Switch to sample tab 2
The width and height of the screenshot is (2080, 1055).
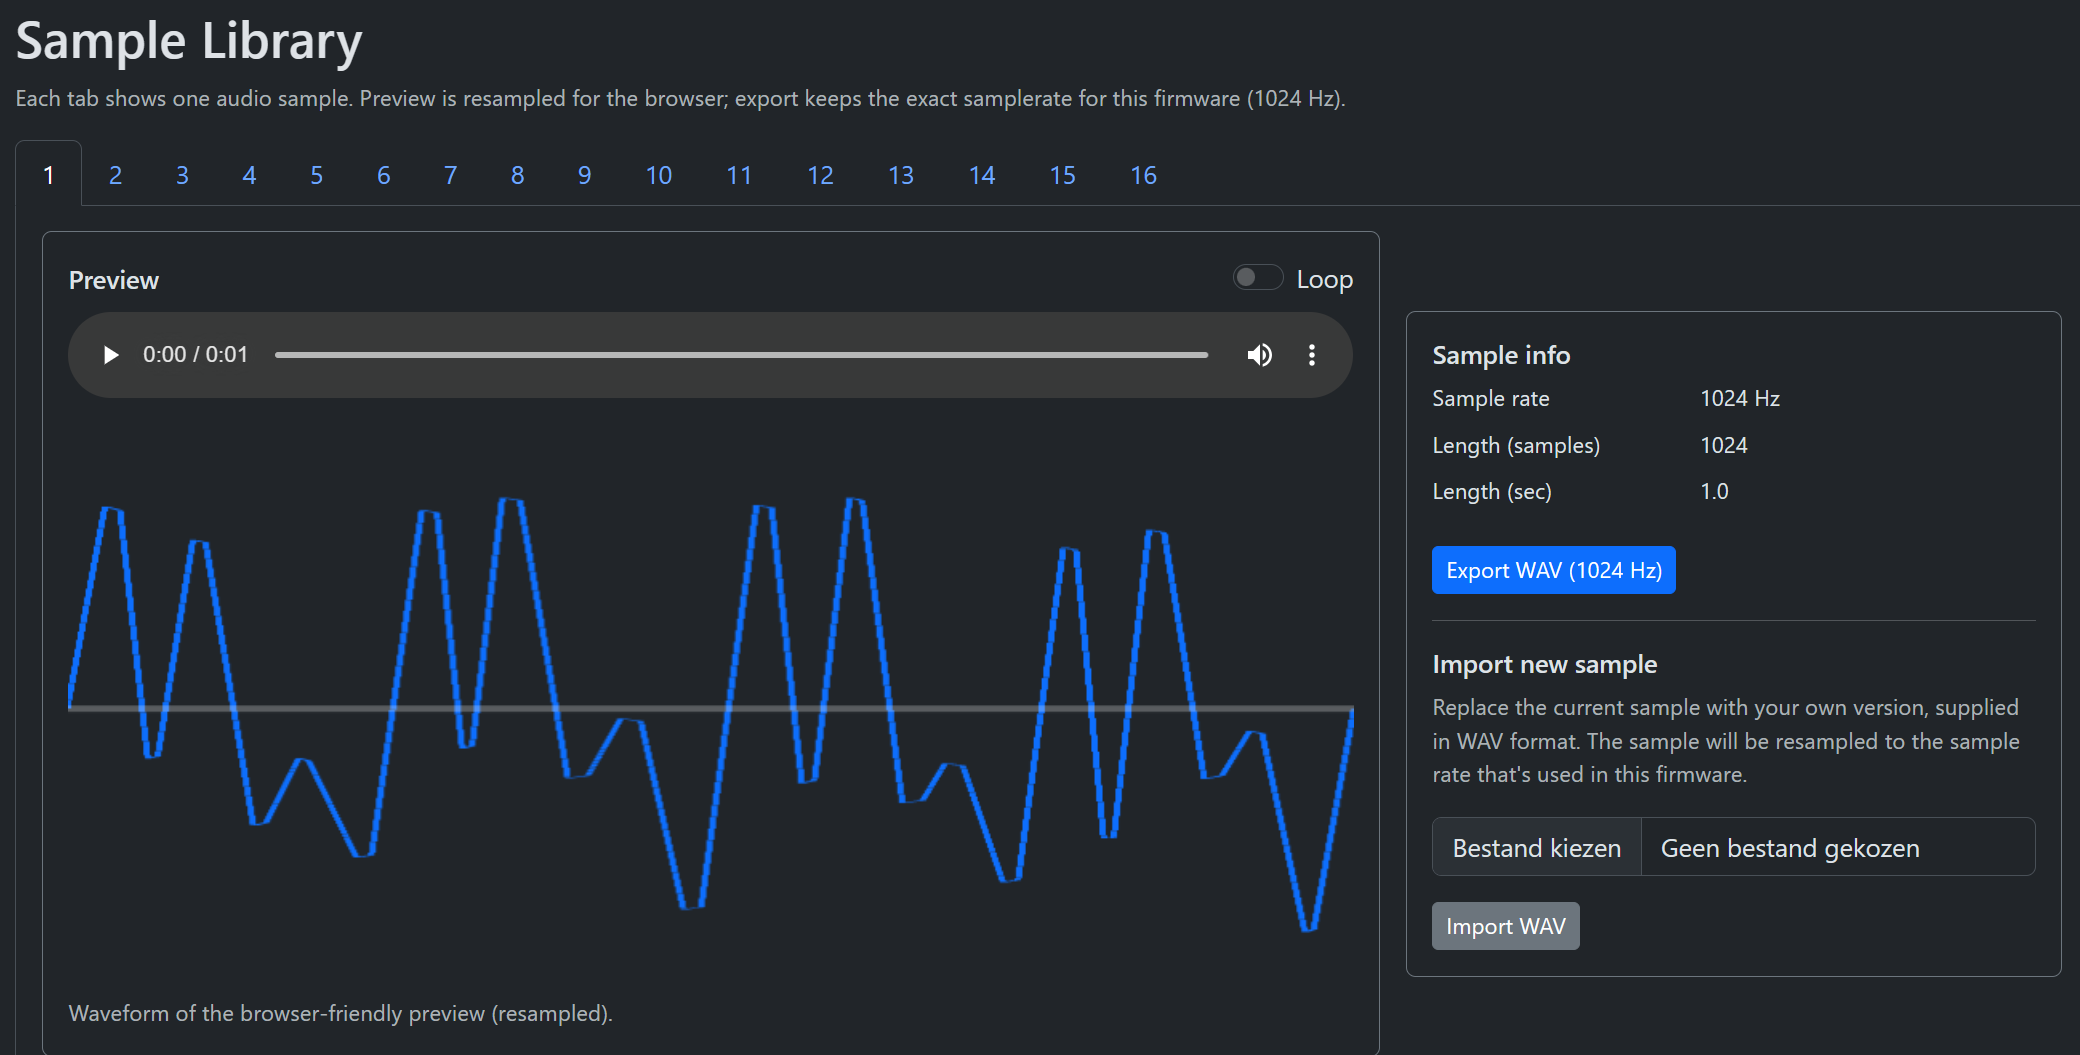(x=115, y=175)
